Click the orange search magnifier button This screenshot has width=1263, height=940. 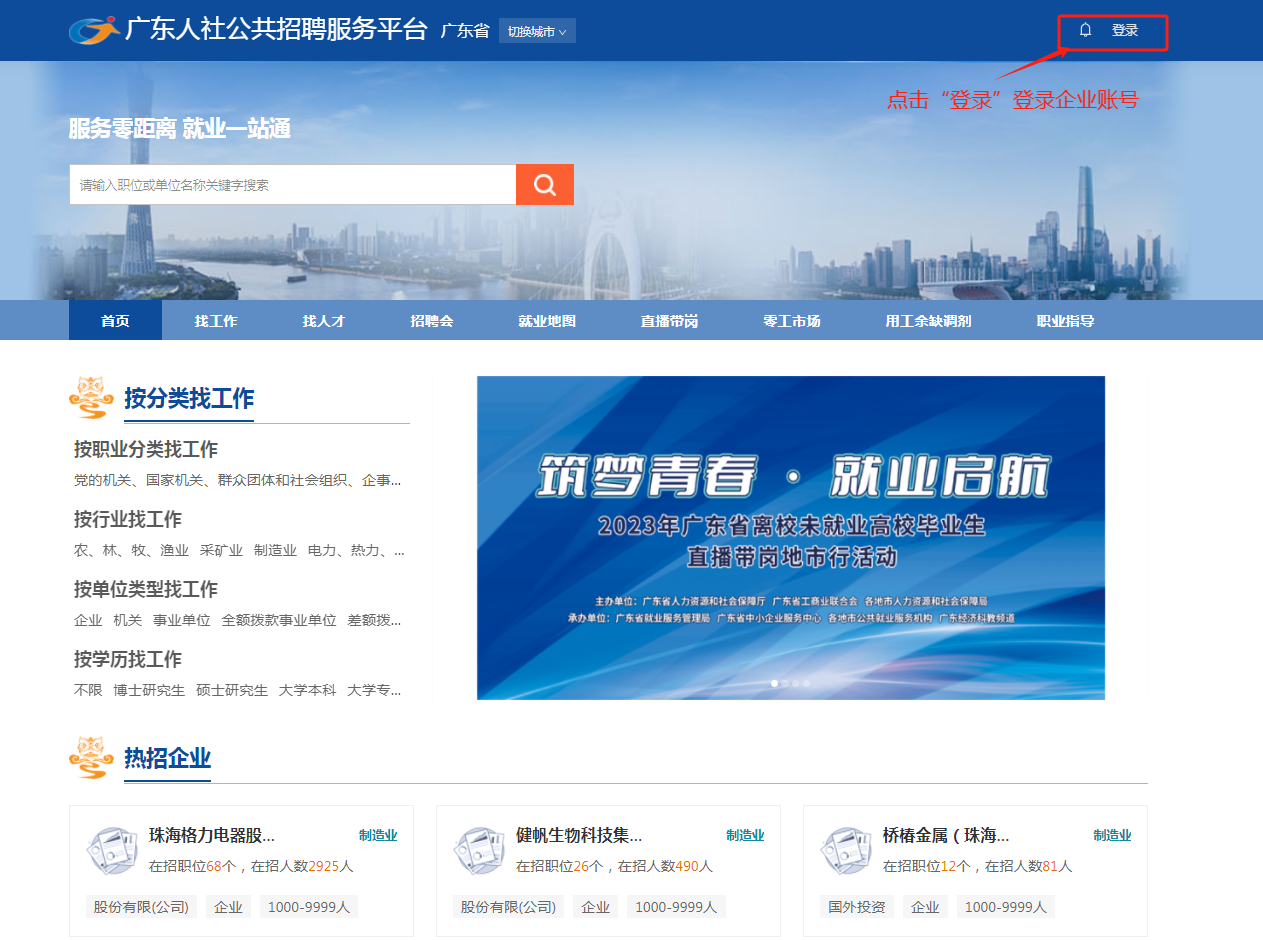coord(544,185)
